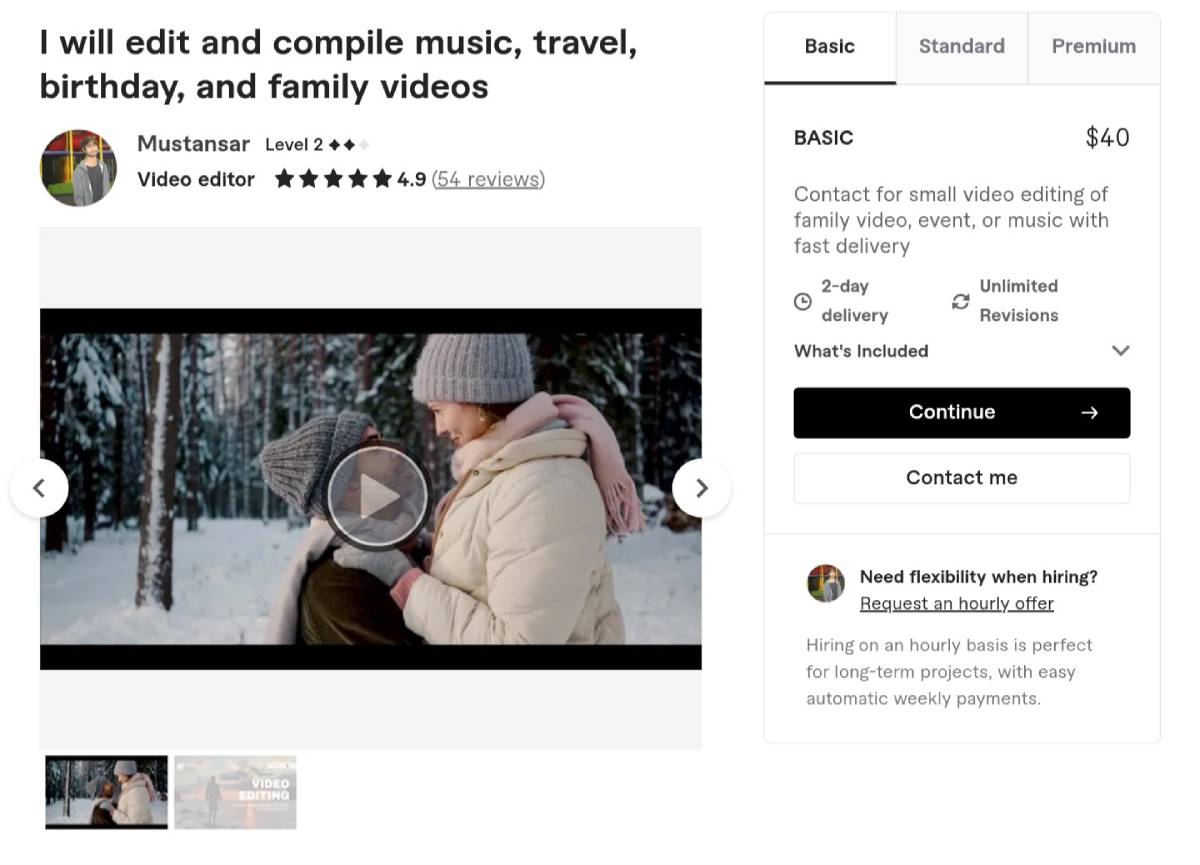Click the Contact me button
The height and width of the screenshot is (865, 1200).
(x=961, y=478)
